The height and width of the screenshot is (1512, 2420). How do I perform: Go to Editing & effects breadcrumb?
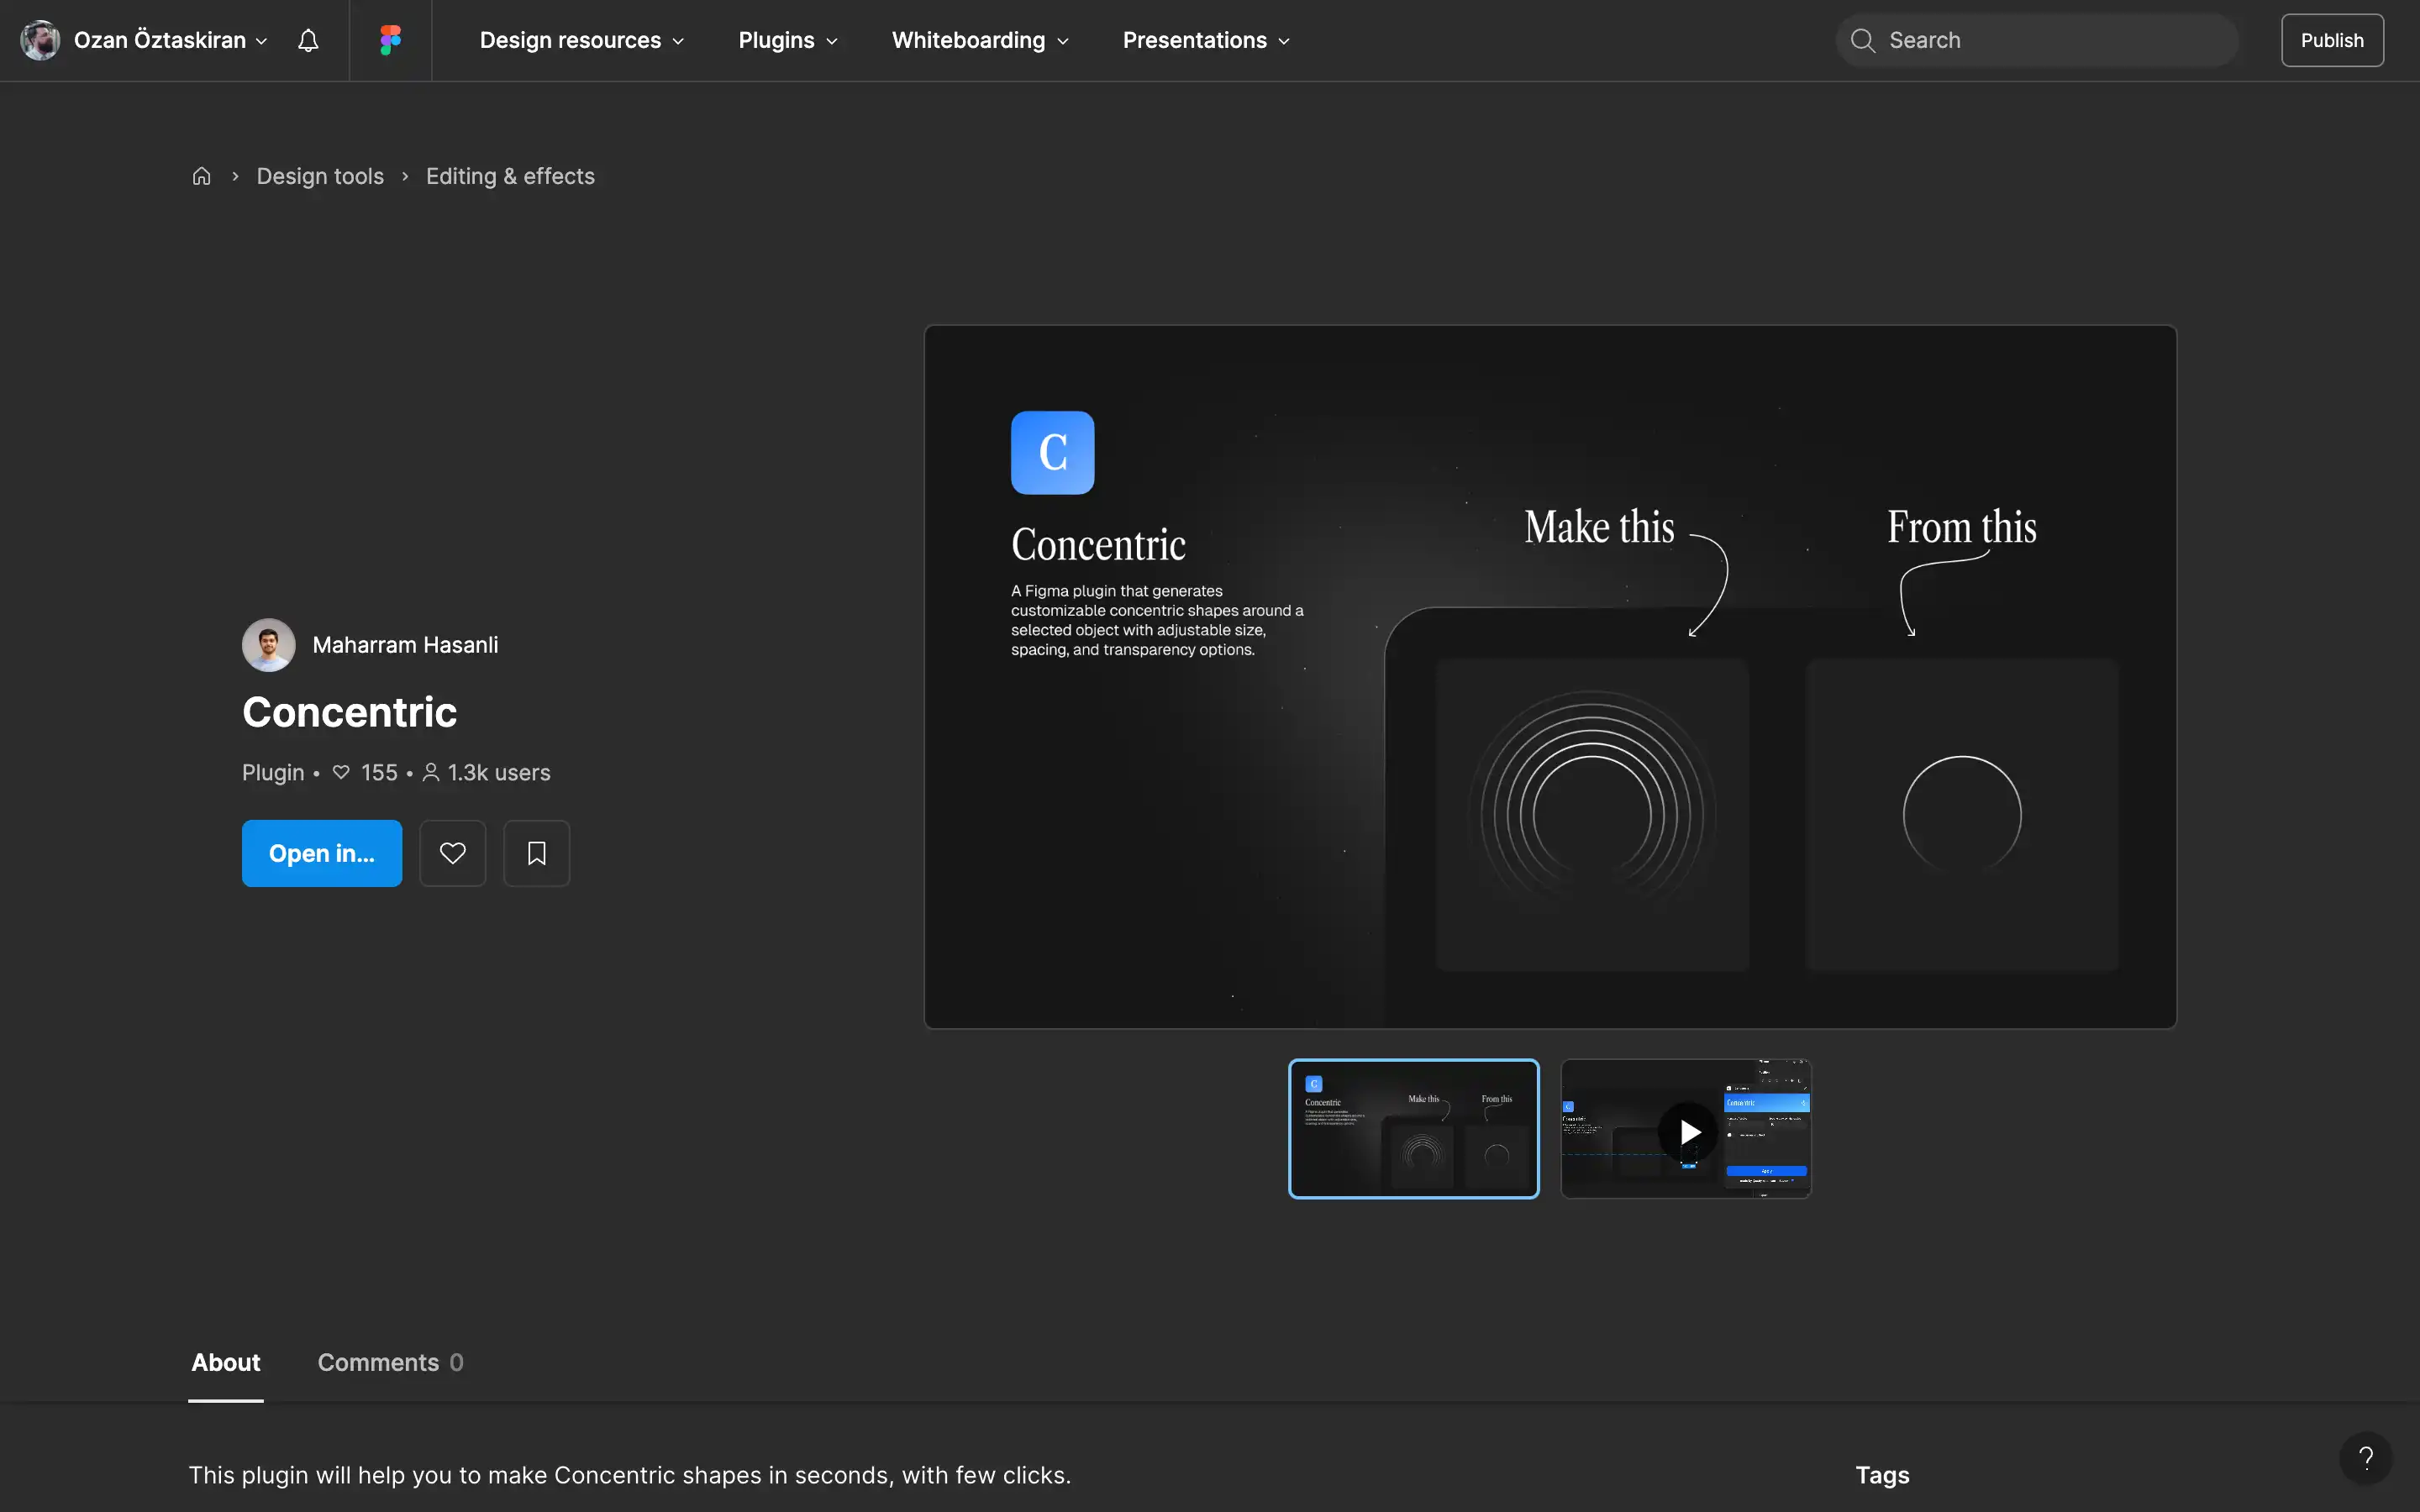510,176
